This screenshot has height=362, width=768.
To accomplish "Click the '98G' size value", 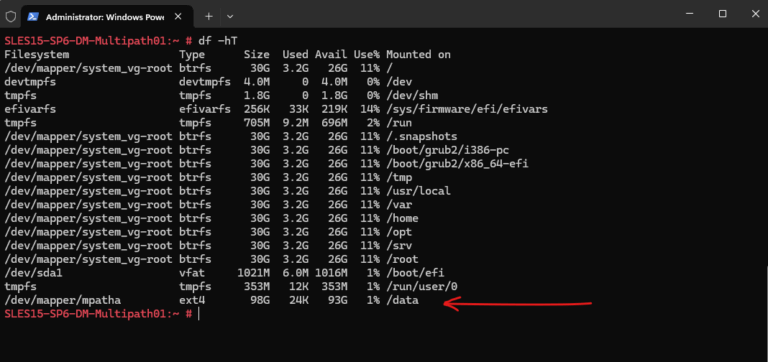I will coord(260,300).
